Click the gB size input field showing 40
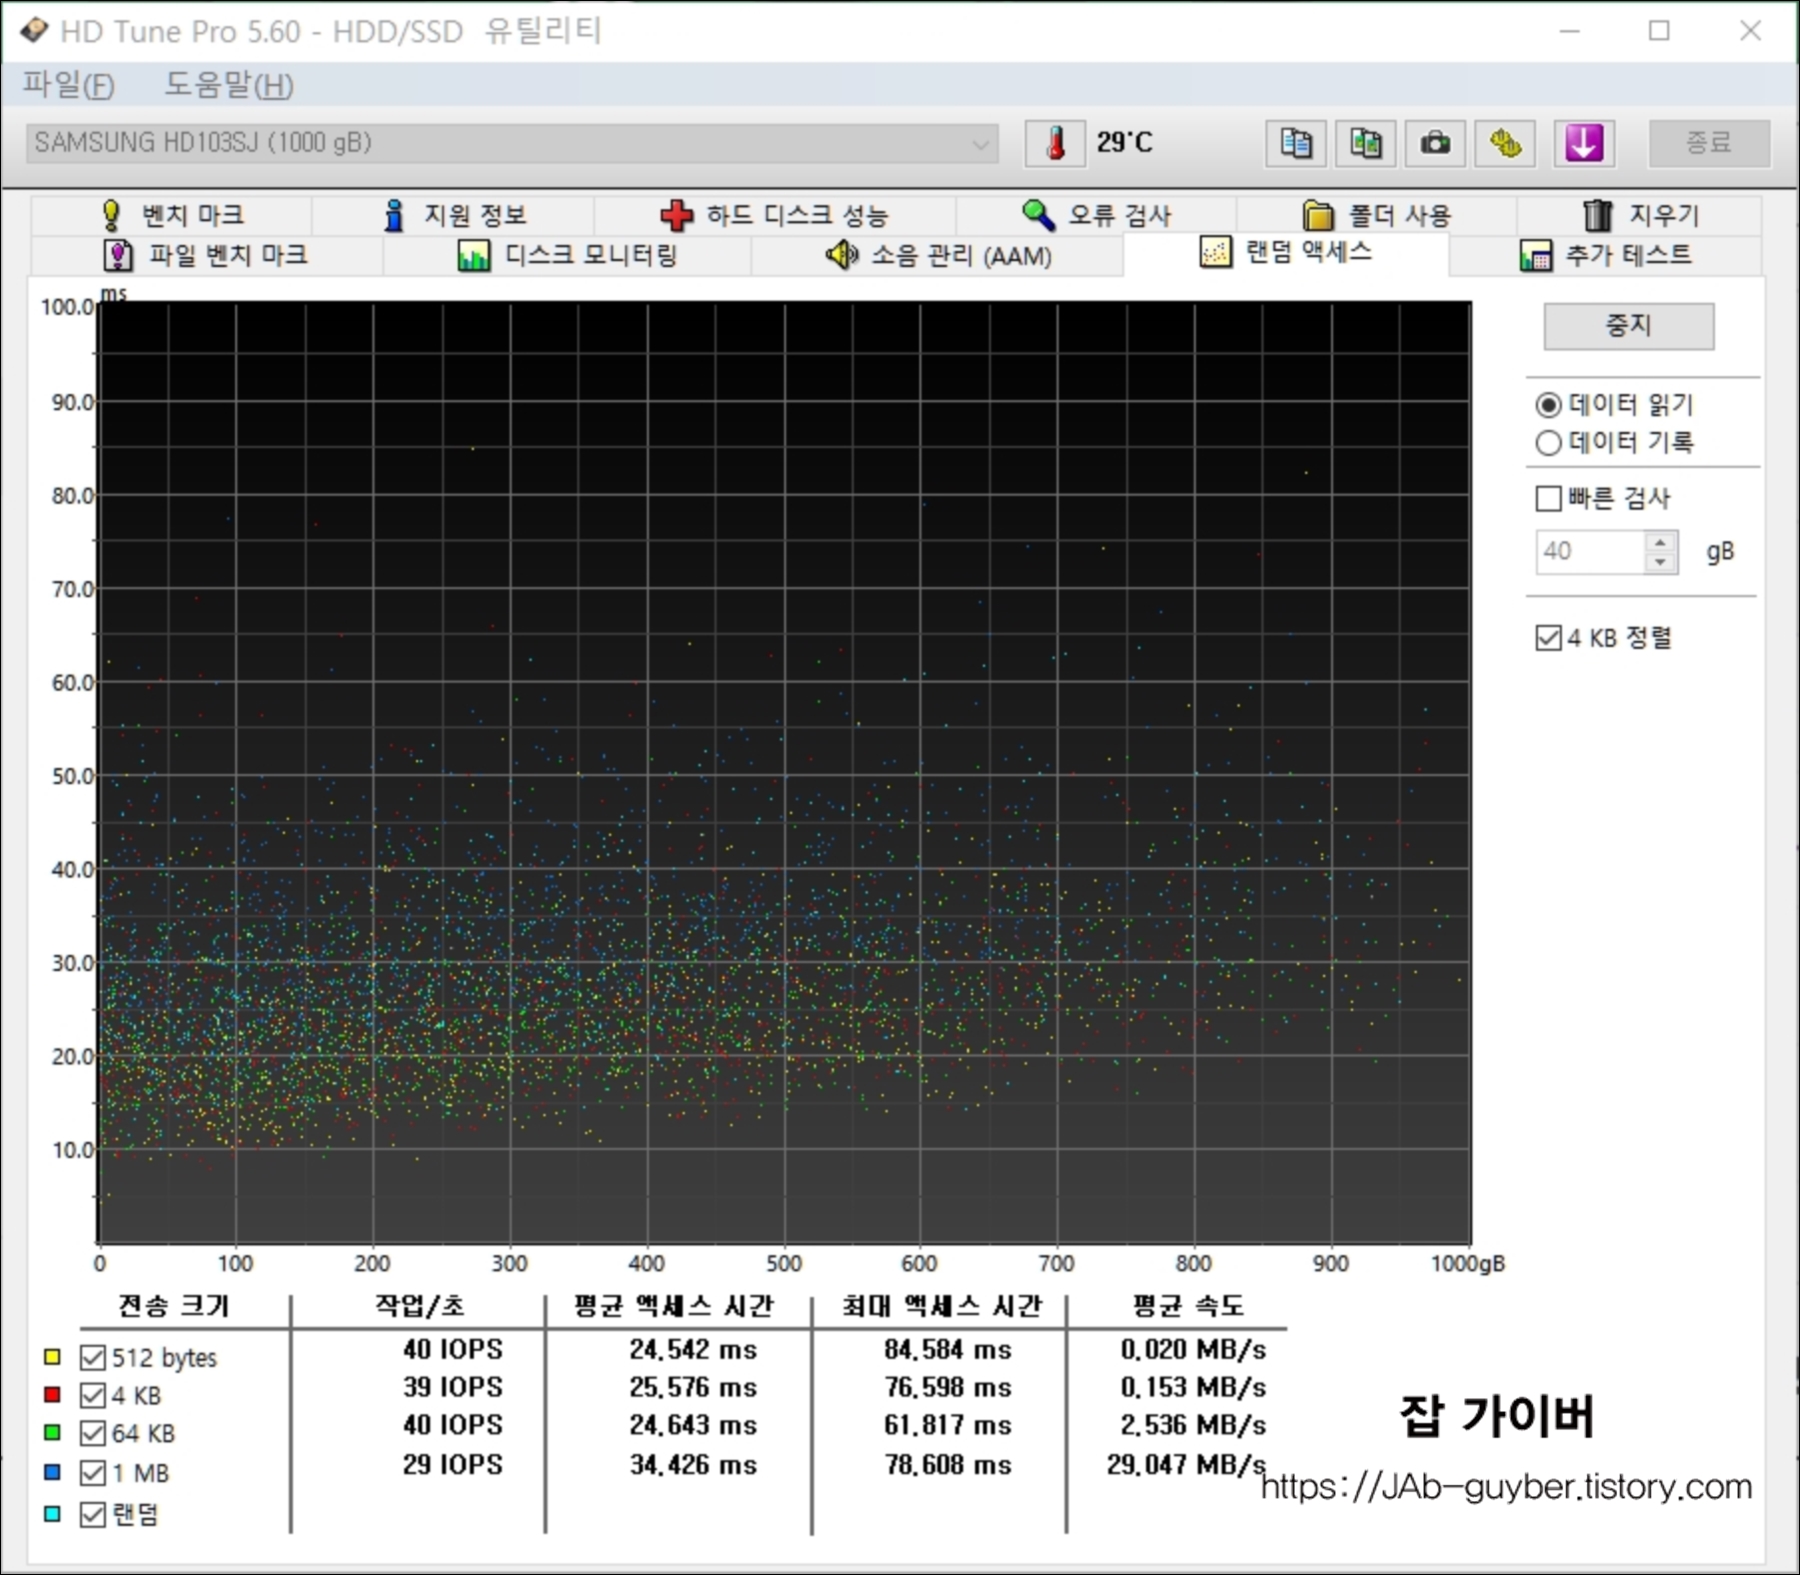 tap(1591, 552)
